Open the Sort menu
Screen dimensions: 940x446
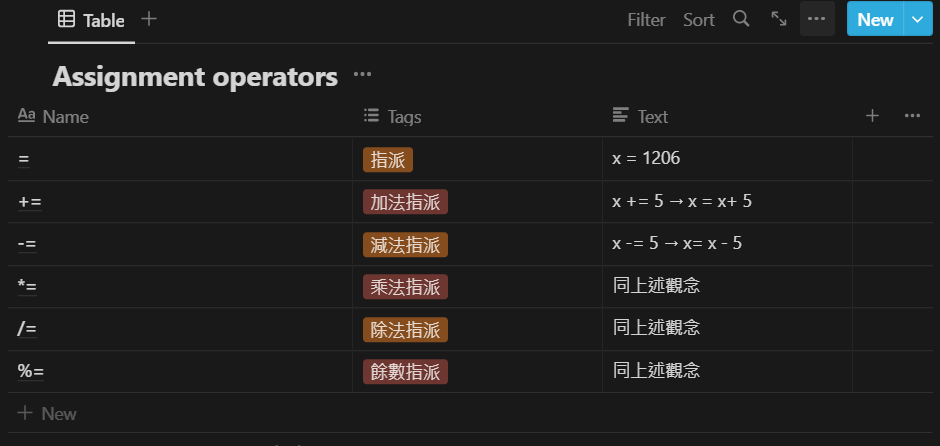[699, 19]
